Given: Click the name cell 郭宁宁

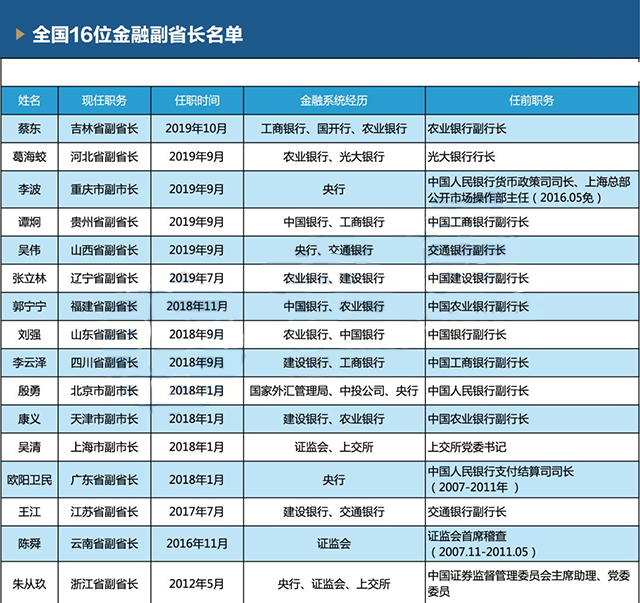Looking at the screenshot, I should click(x=29, y=307).
